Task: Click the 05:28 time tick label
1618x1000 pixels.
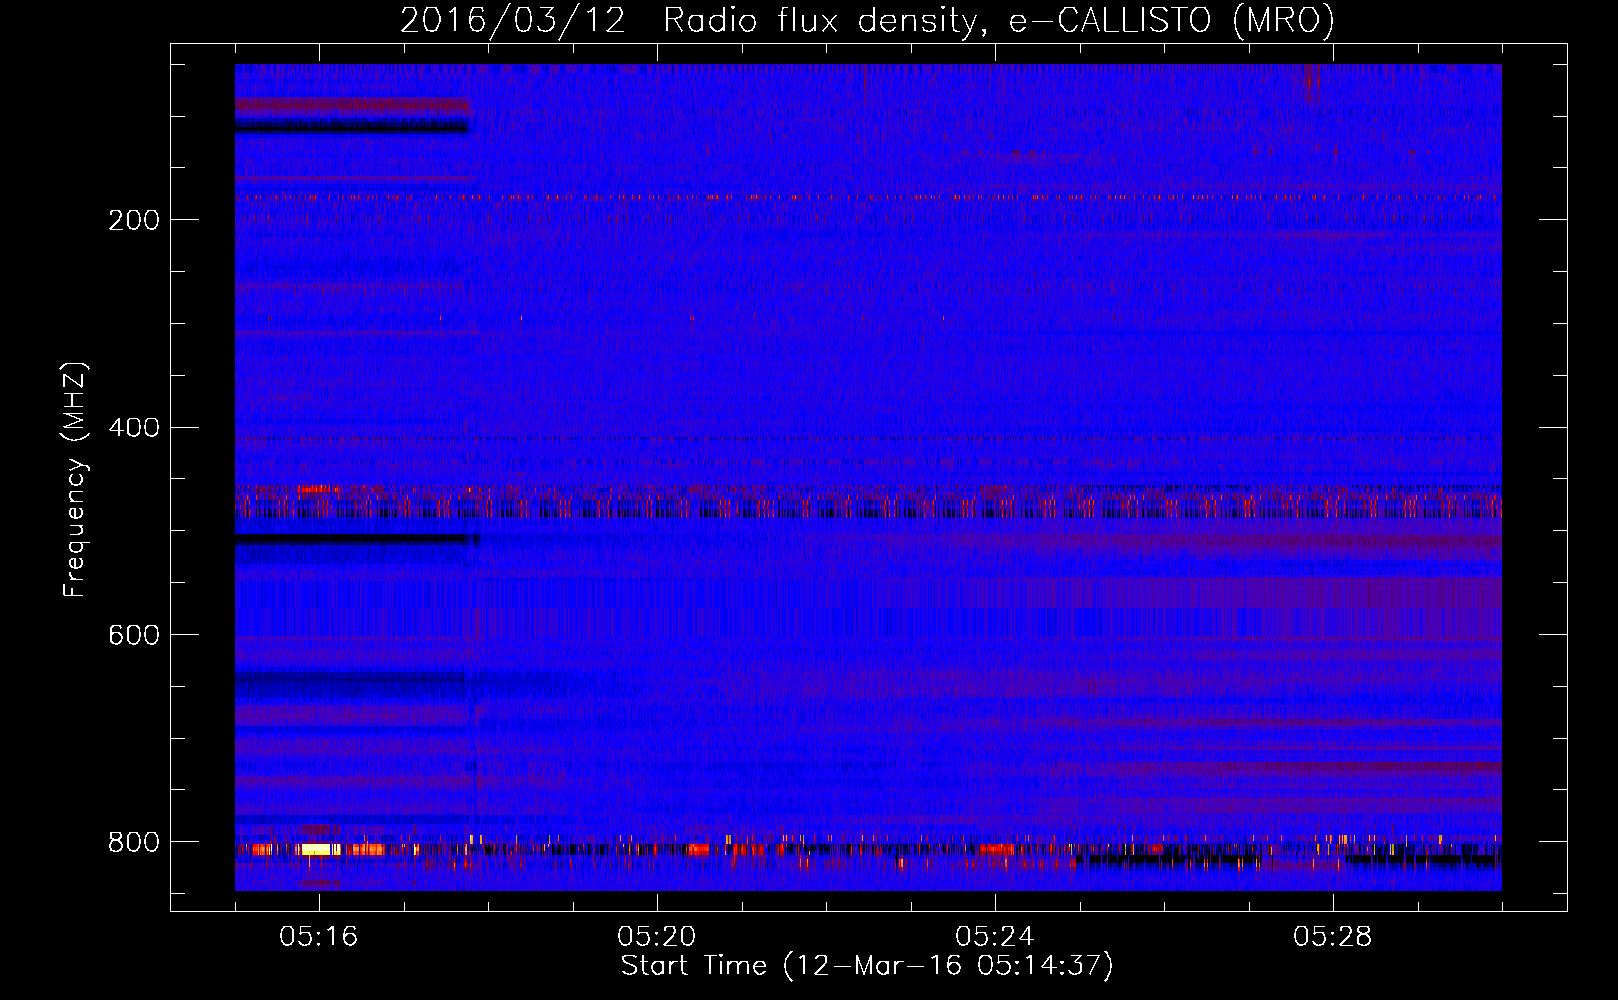Action: click(1332, 937)
